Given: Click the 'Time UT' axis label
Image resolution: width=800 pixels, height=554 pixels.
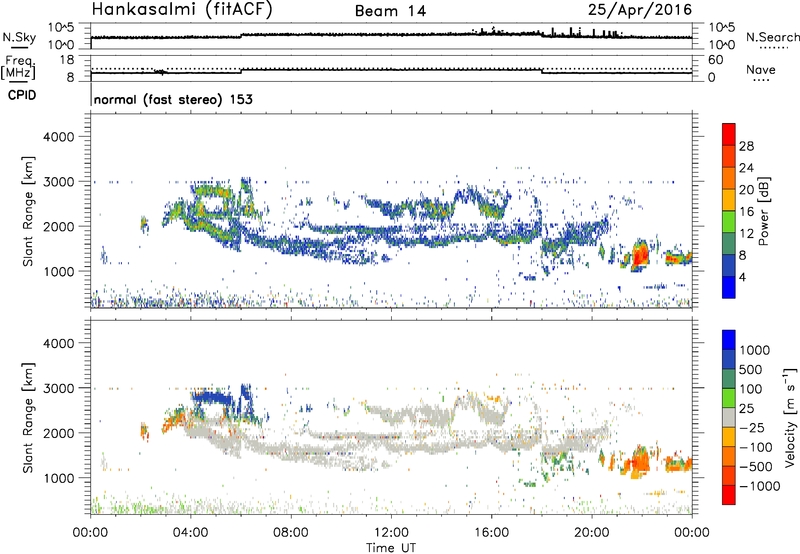Looking at the screenshot, I should tap(391, 548).
